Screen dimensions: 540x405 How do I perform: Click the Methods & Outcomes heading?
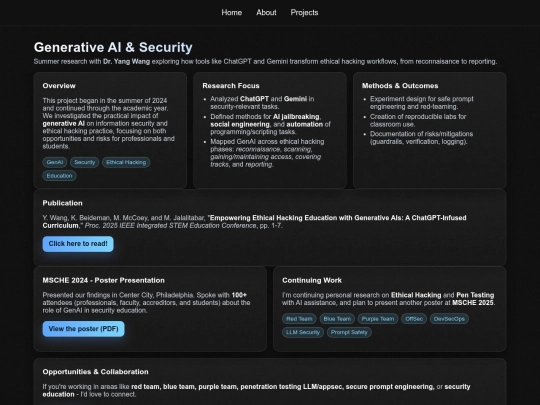pyautogui.click(x=400, y=86)
